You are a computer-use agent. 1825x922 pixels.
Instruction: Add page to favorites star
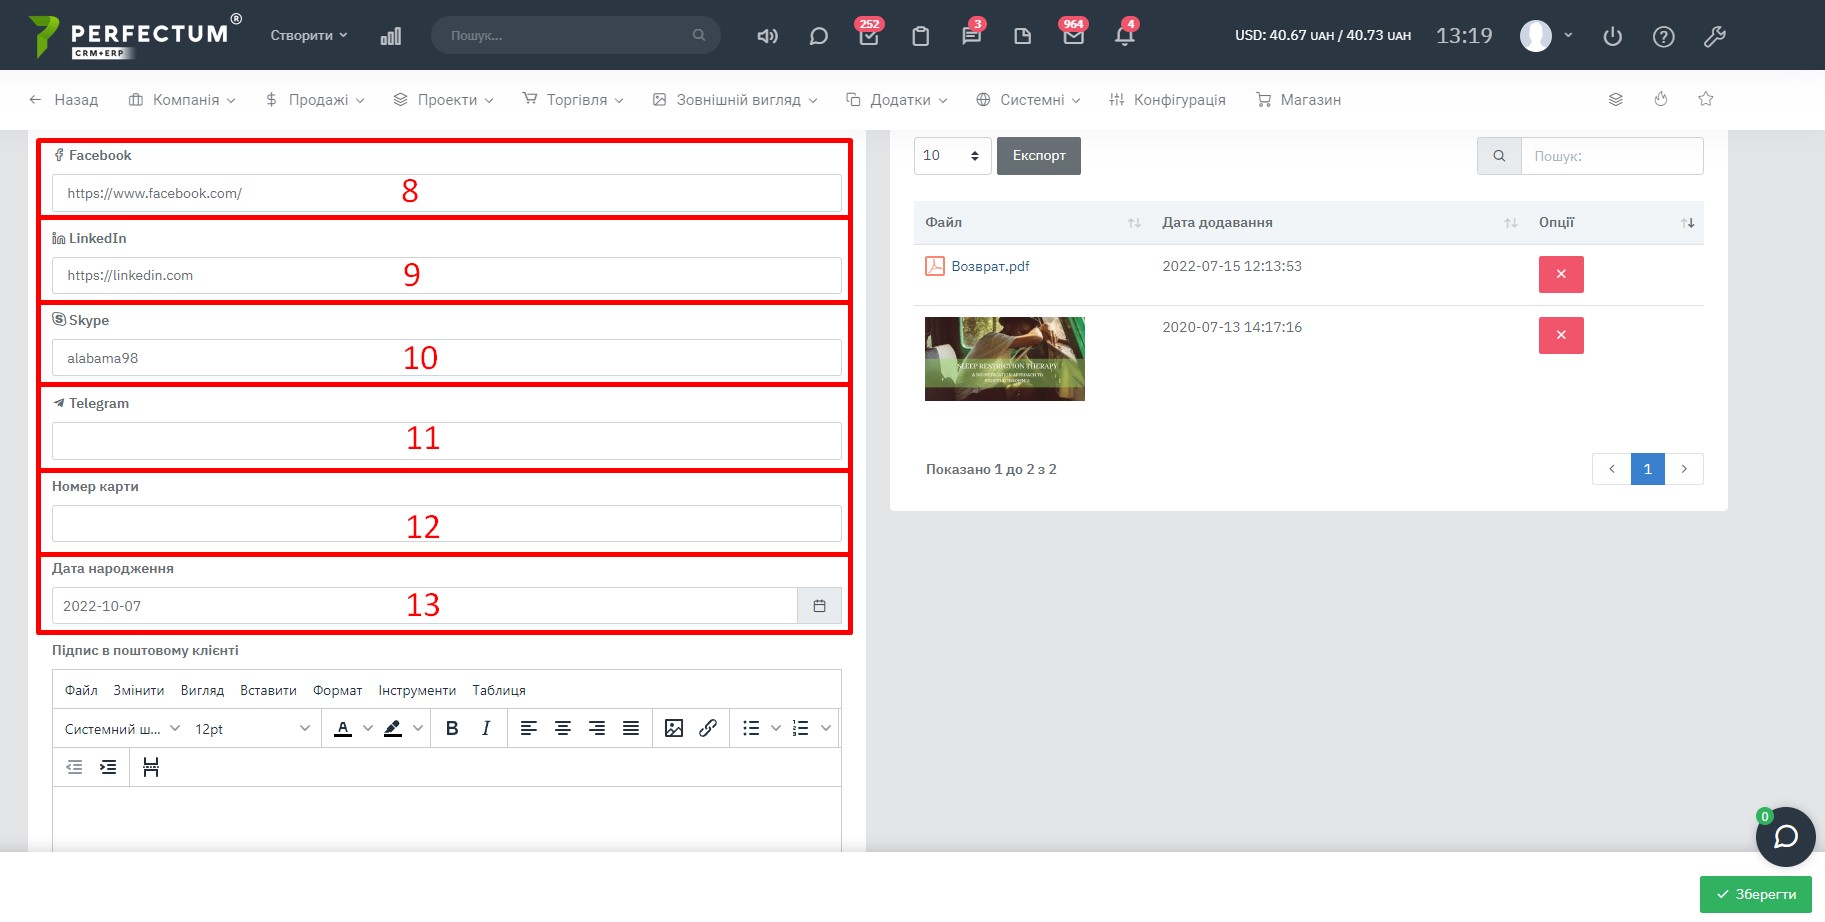tap(1706, 99)
